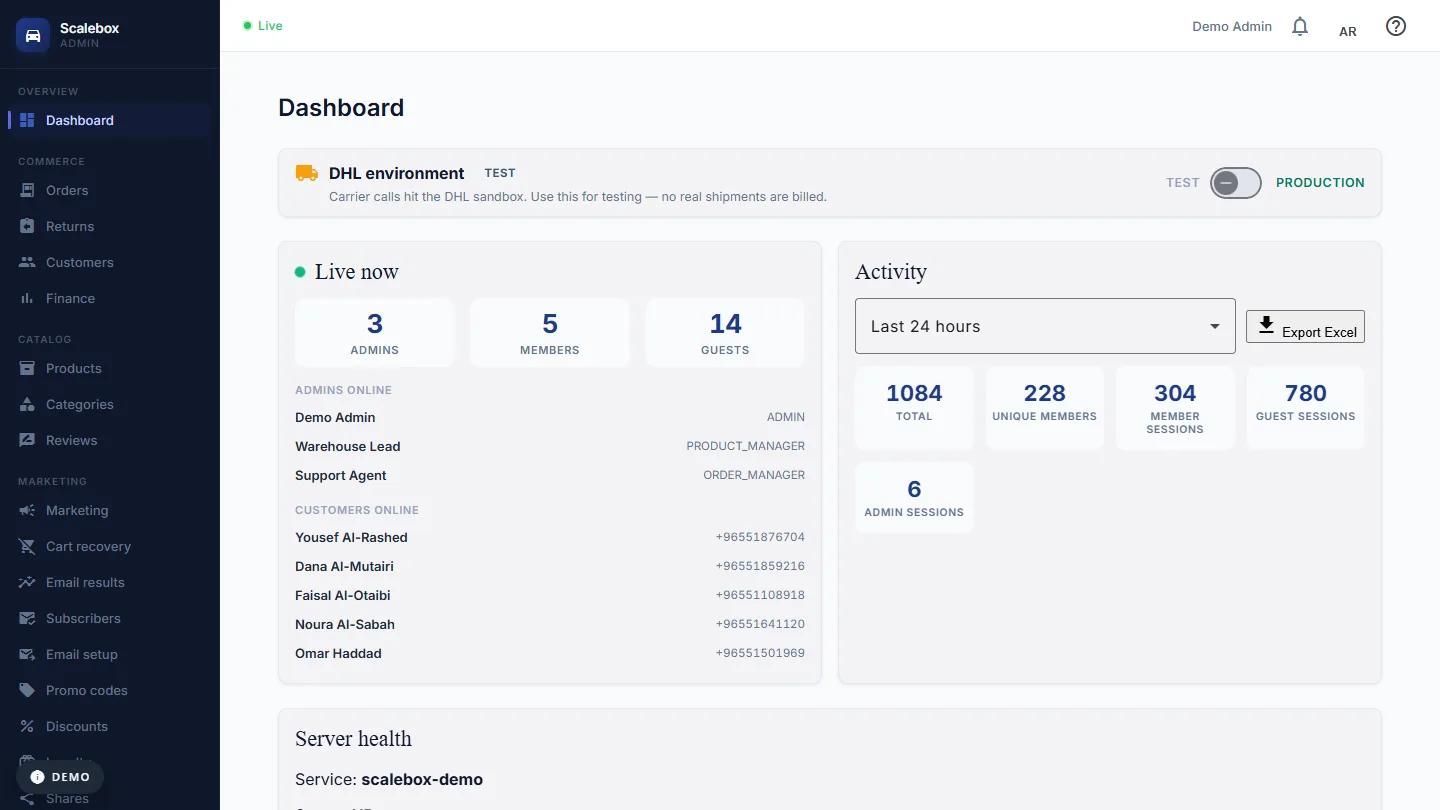Click the 6 Admin Sessions card
The image size is (1440, 810).
coord(914,498)
